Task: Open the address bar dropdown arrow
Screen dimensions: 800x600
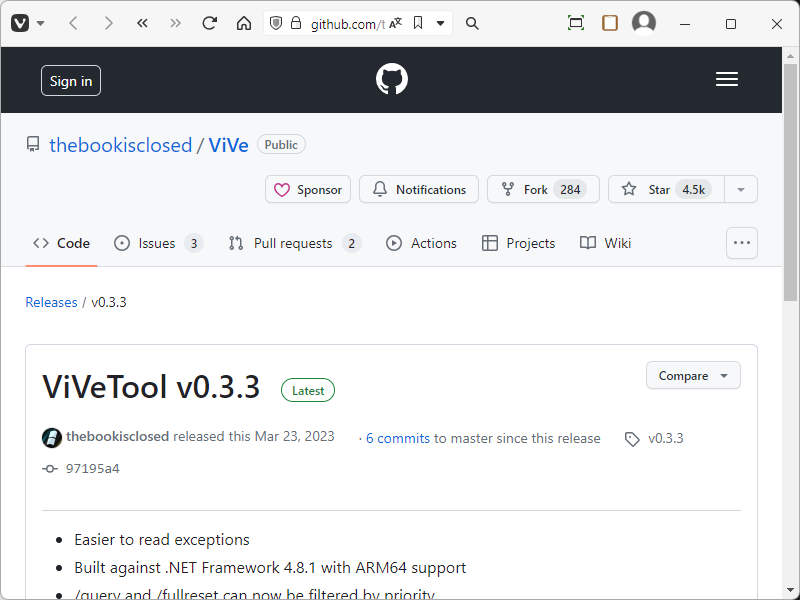Action: point(440,23)
